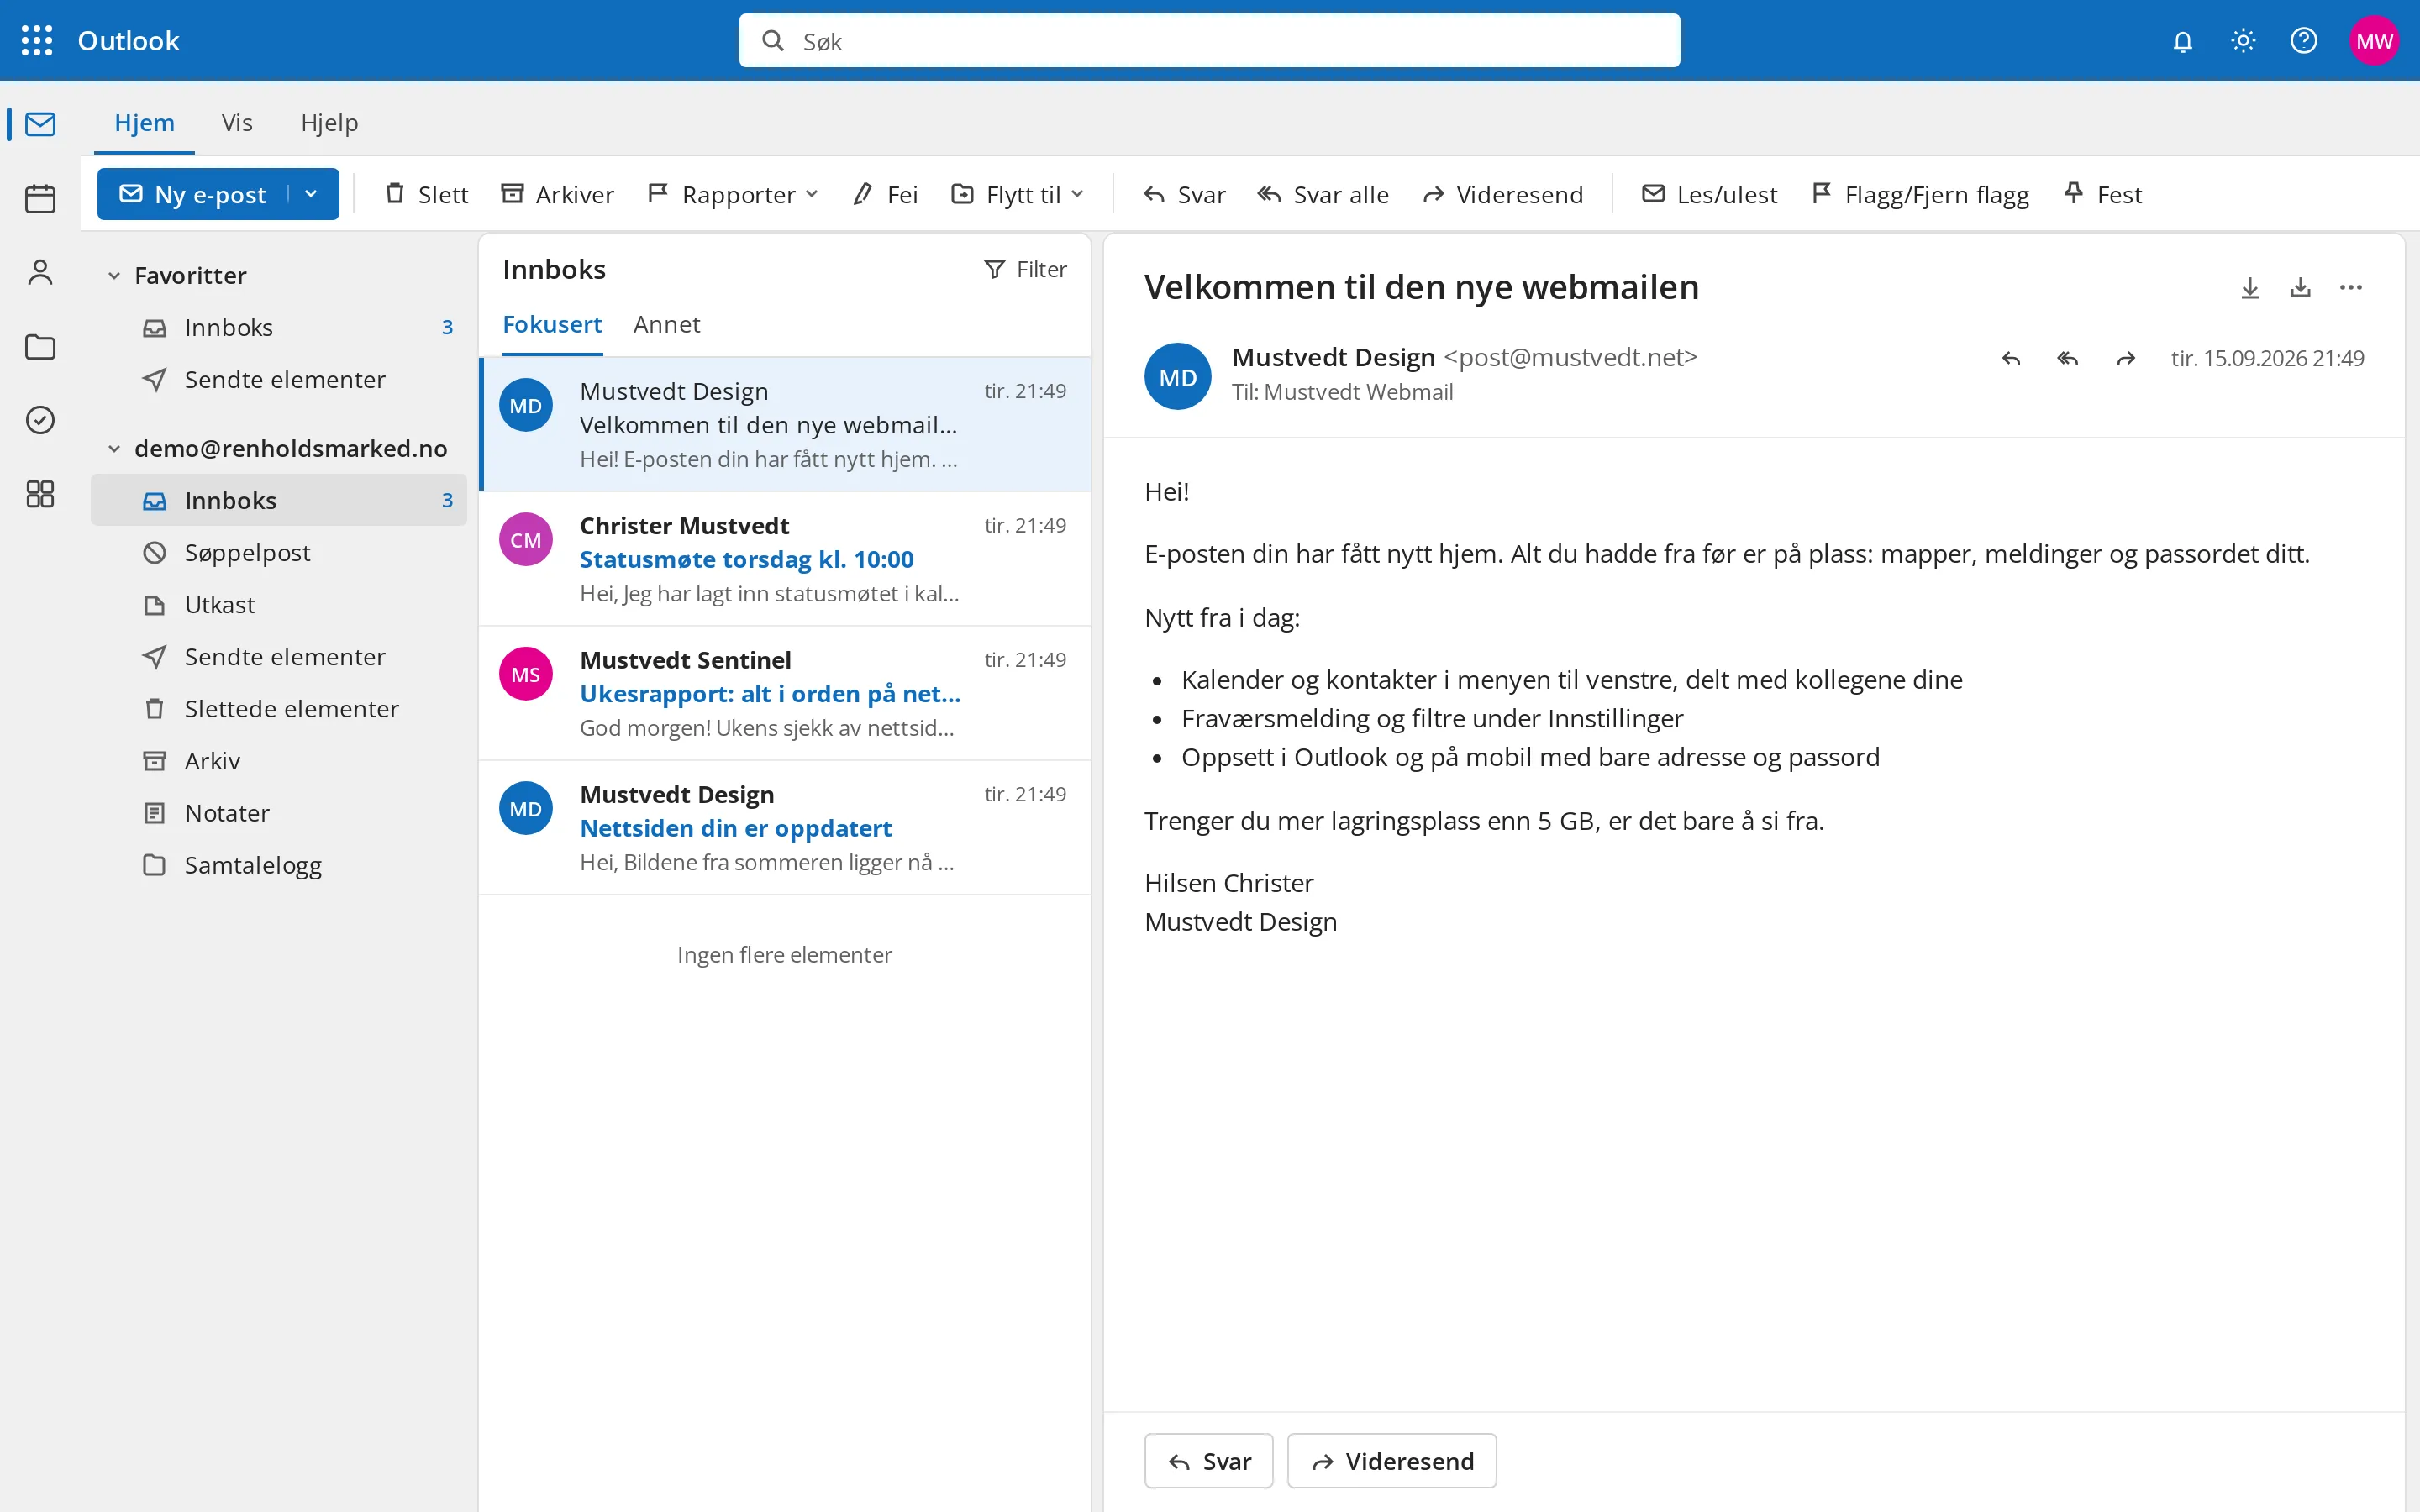This screenshot has width=2420, height=1512.
Task: Collapse the Favoritter section
Action: (114, 276)
